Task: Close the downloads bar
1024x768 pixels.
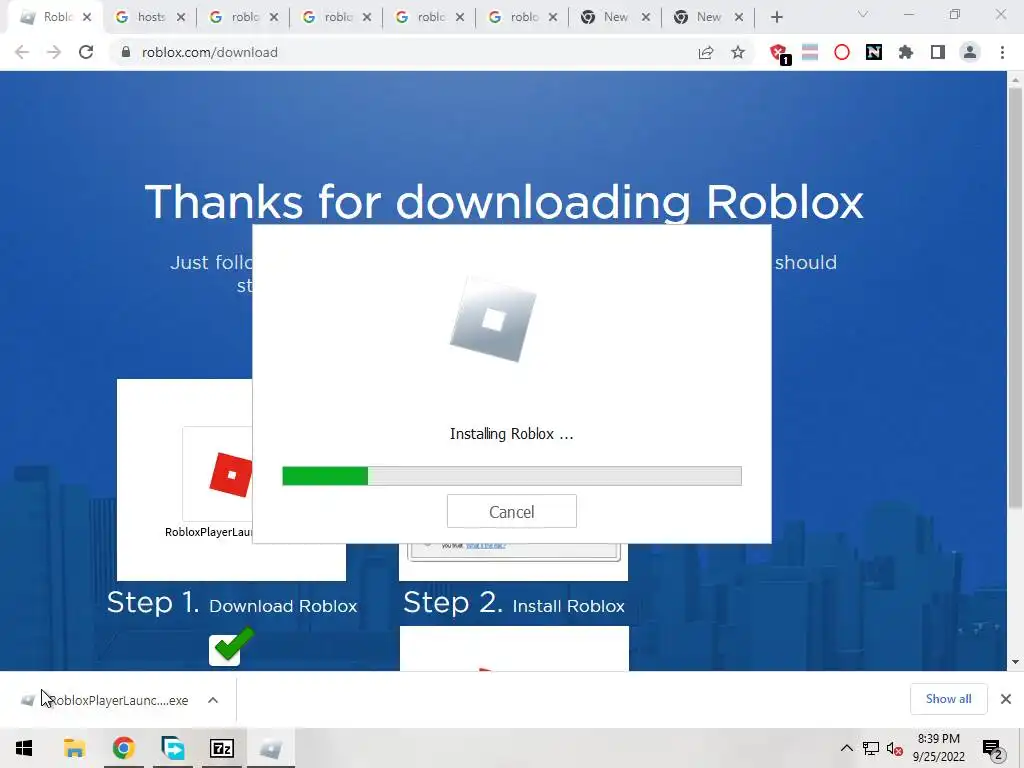Action: (1006, 699)
